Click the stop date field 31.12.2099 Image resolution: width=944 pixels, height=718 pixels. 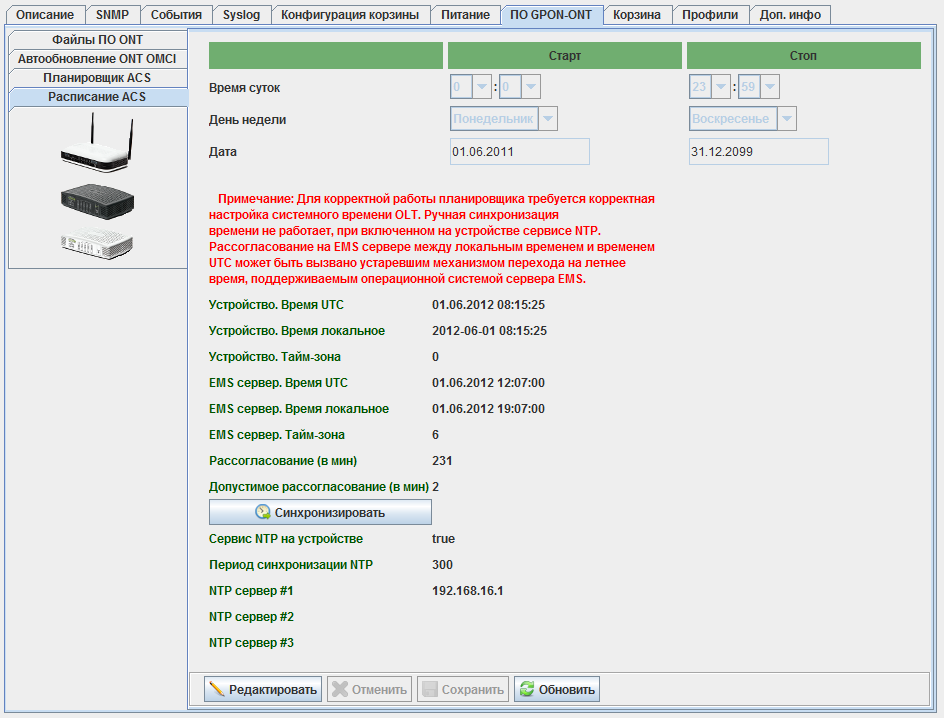coord(759,152)
